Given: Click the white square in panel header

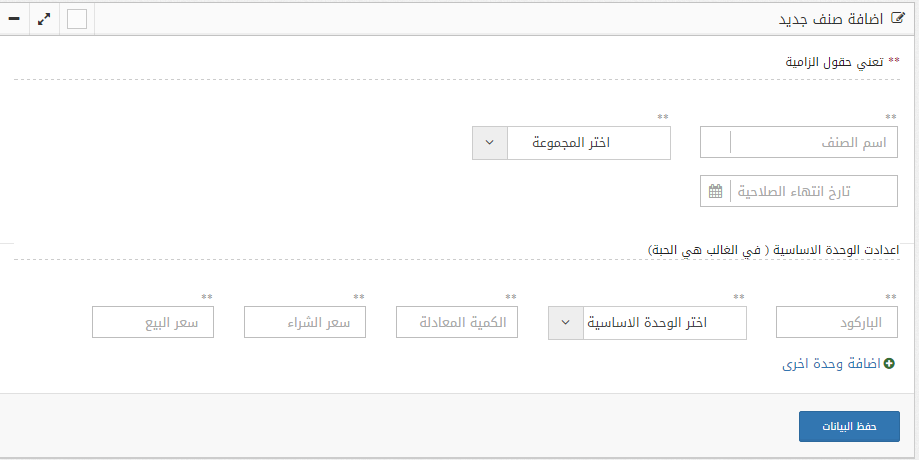Looking at the screenshot, I should coord(77,19).
